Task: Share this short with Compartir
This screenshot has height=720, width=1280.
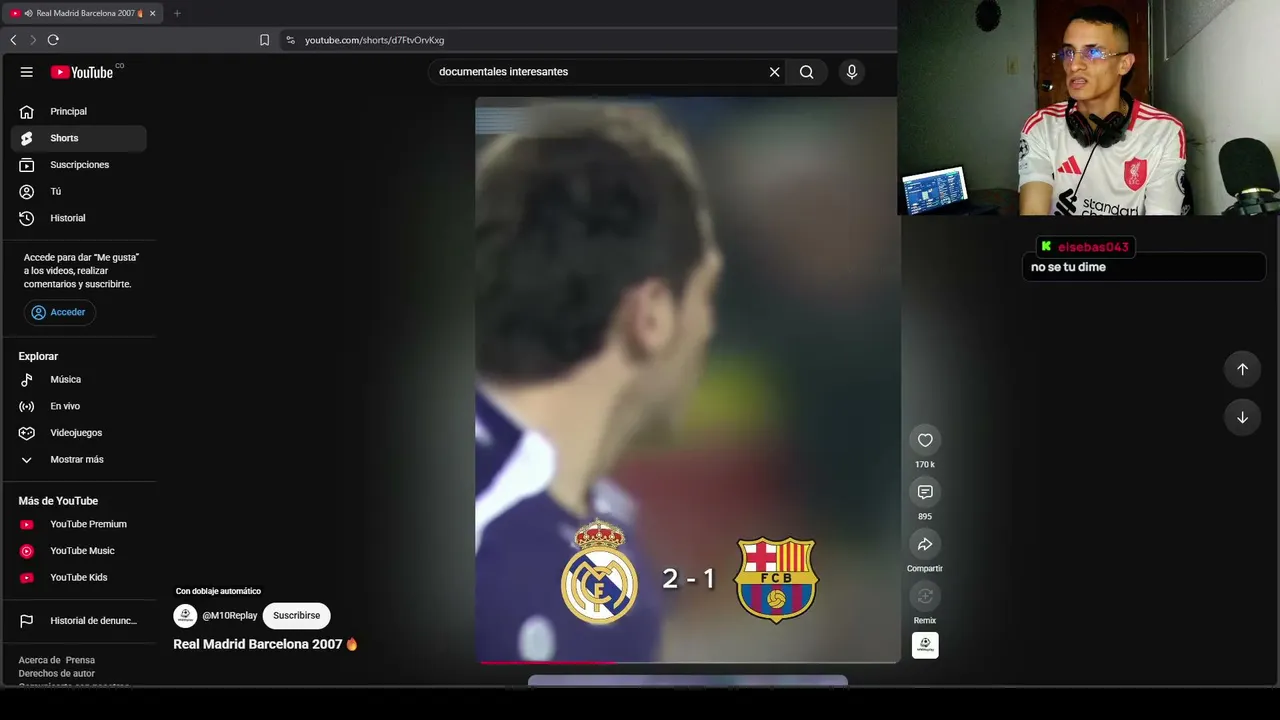Action: click(925, 544)
